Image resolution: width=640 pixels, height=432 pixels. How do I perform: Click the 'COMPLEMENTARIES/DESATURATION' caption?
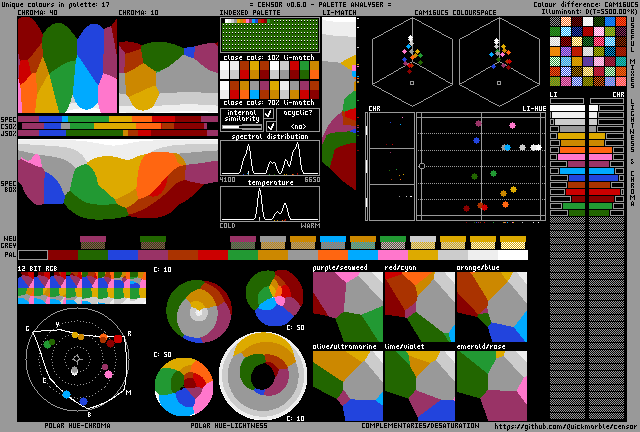[x=420, y=425]
